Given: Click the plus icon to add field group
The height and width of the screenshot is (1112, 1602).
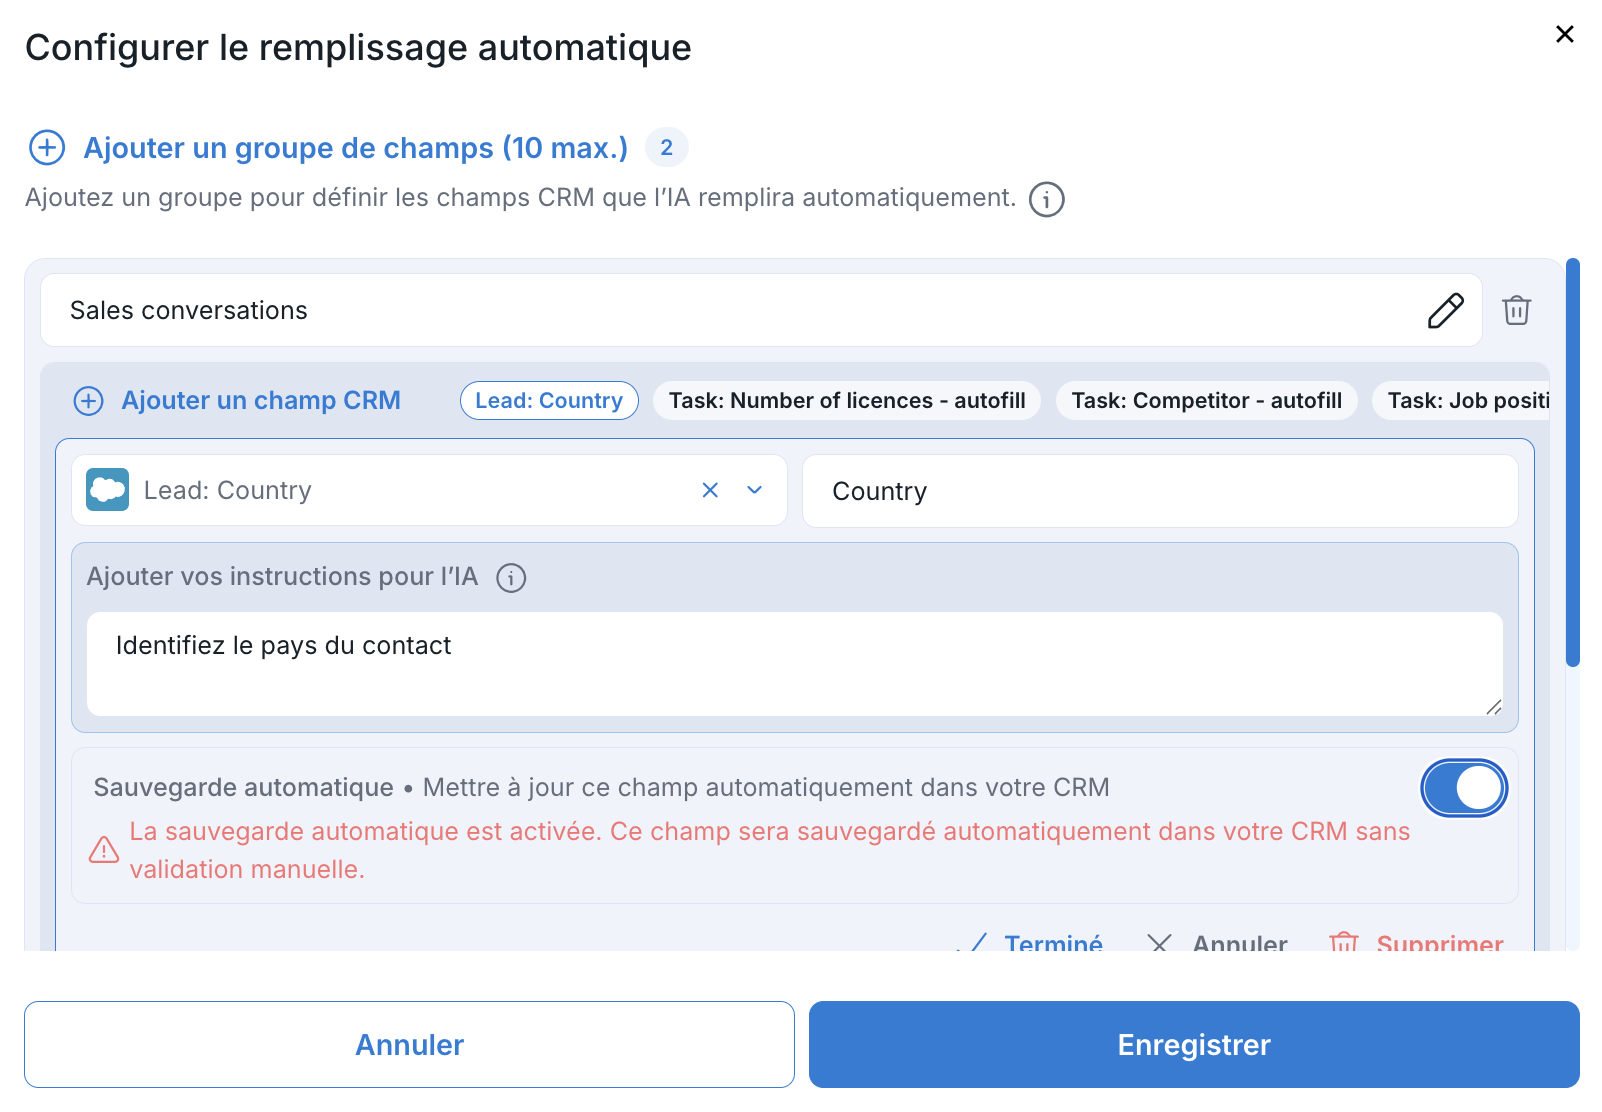Looking at the screenshot, I should (47, 148).
